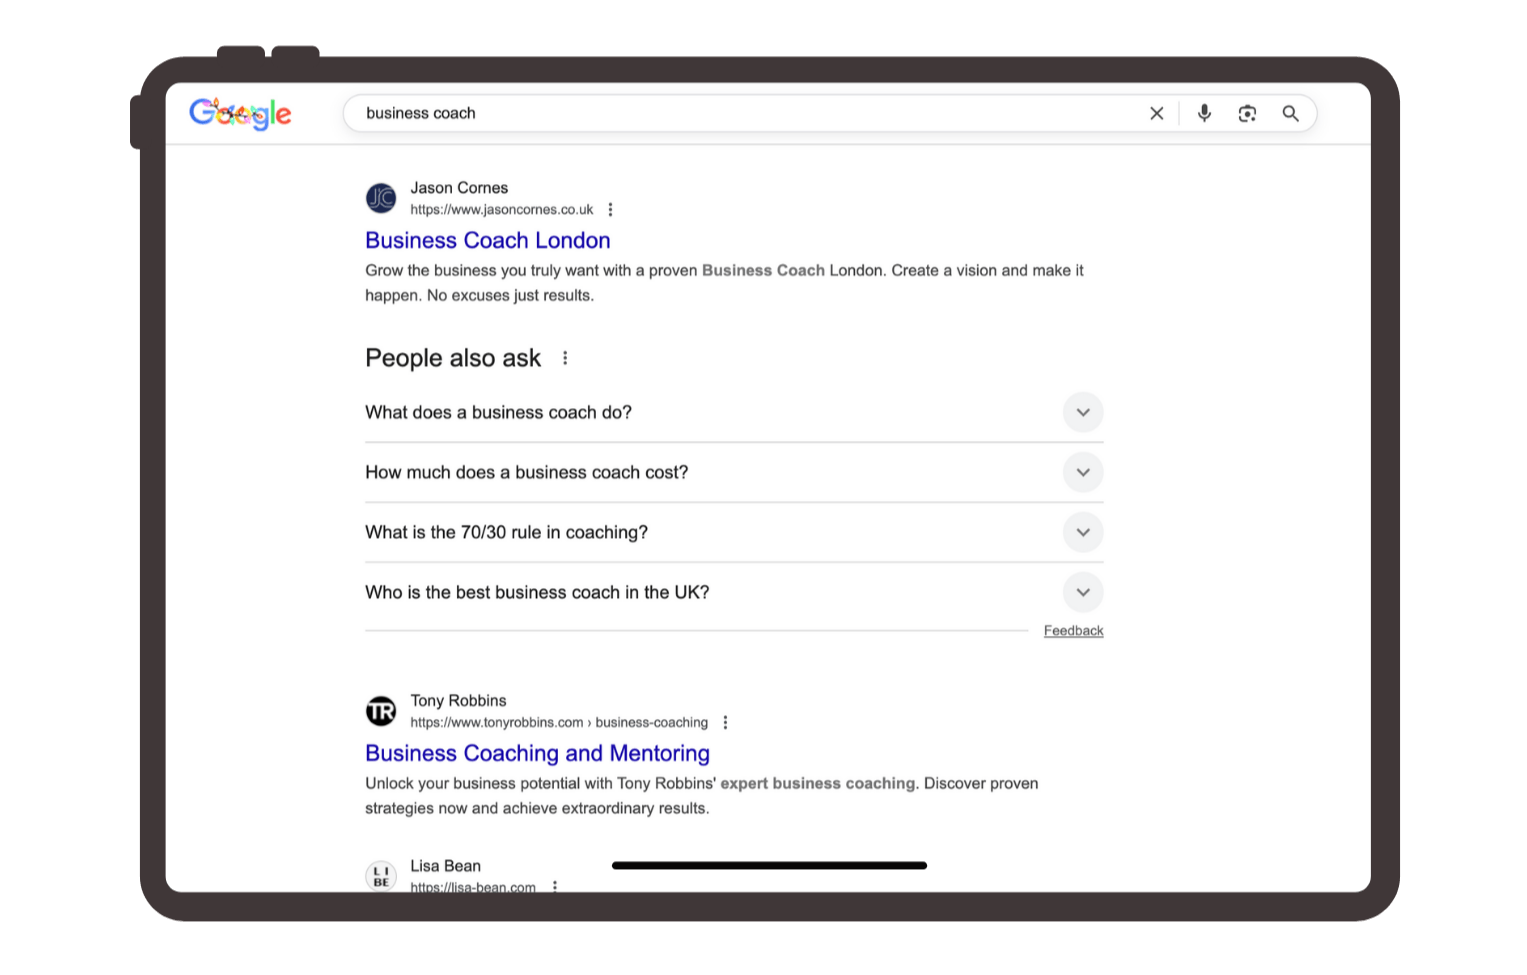Clear the search box with X icon

pyautogui.click(x=1156, y=114)
